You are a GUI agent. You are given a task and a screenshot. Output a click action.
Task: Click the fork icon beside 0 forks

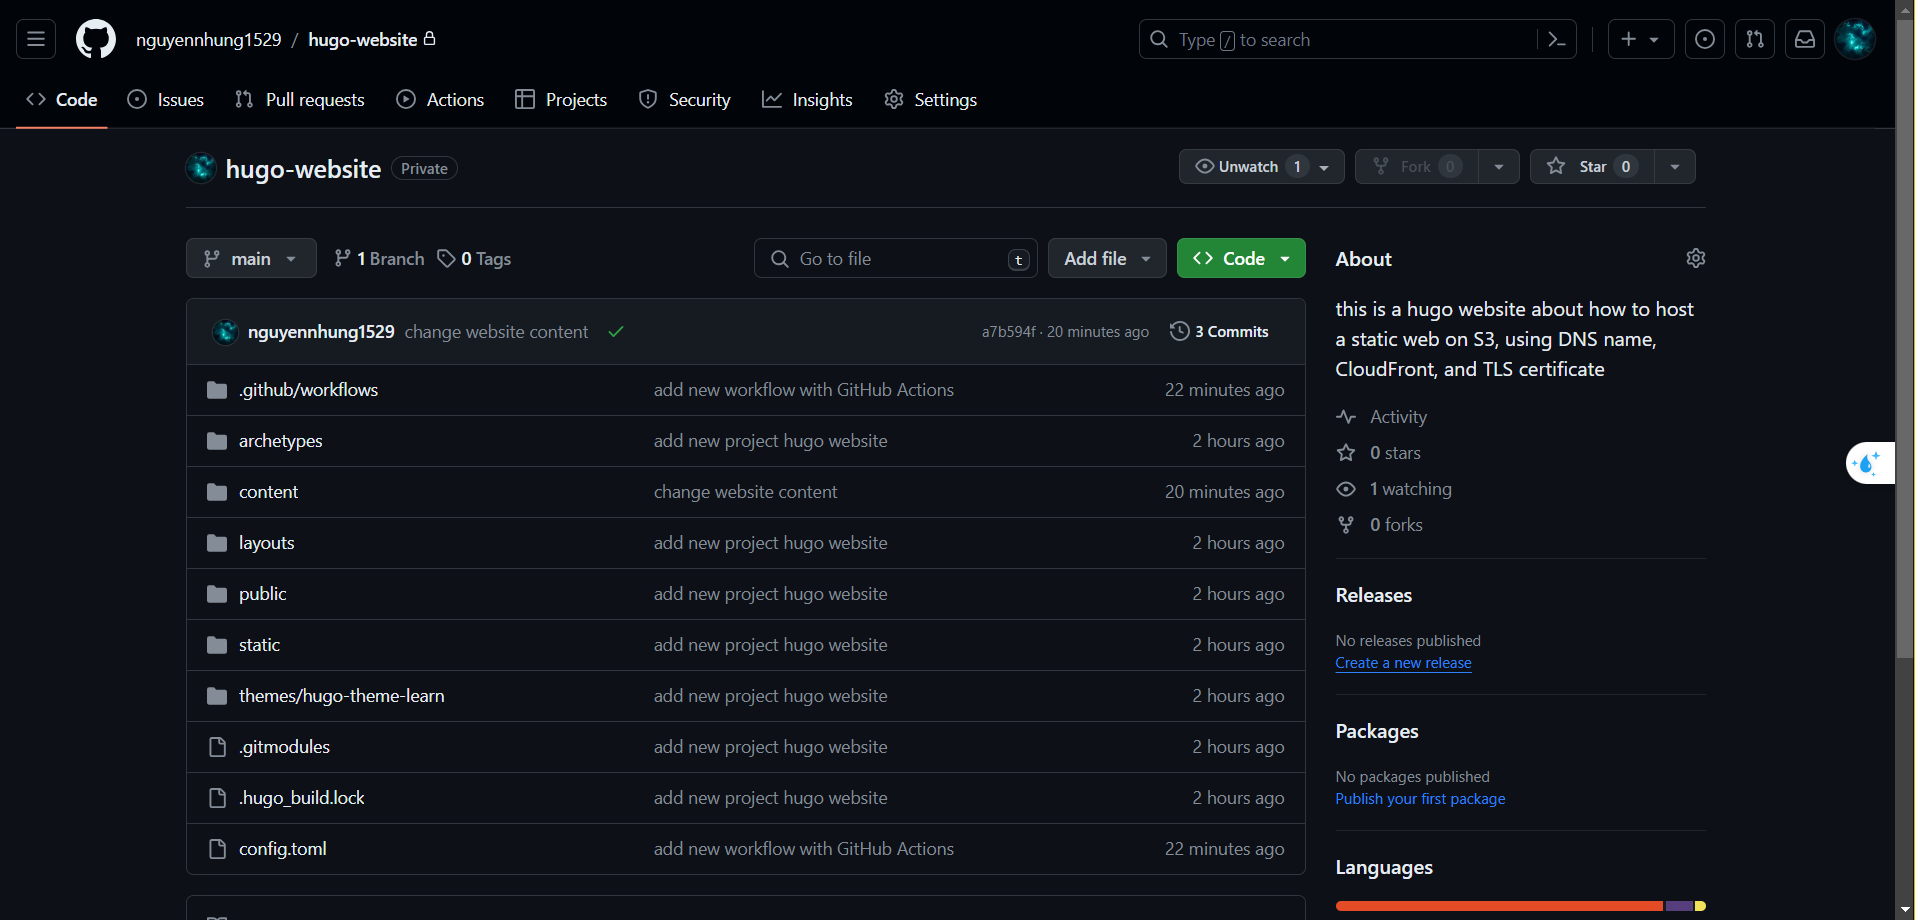tap(1346, 525)
